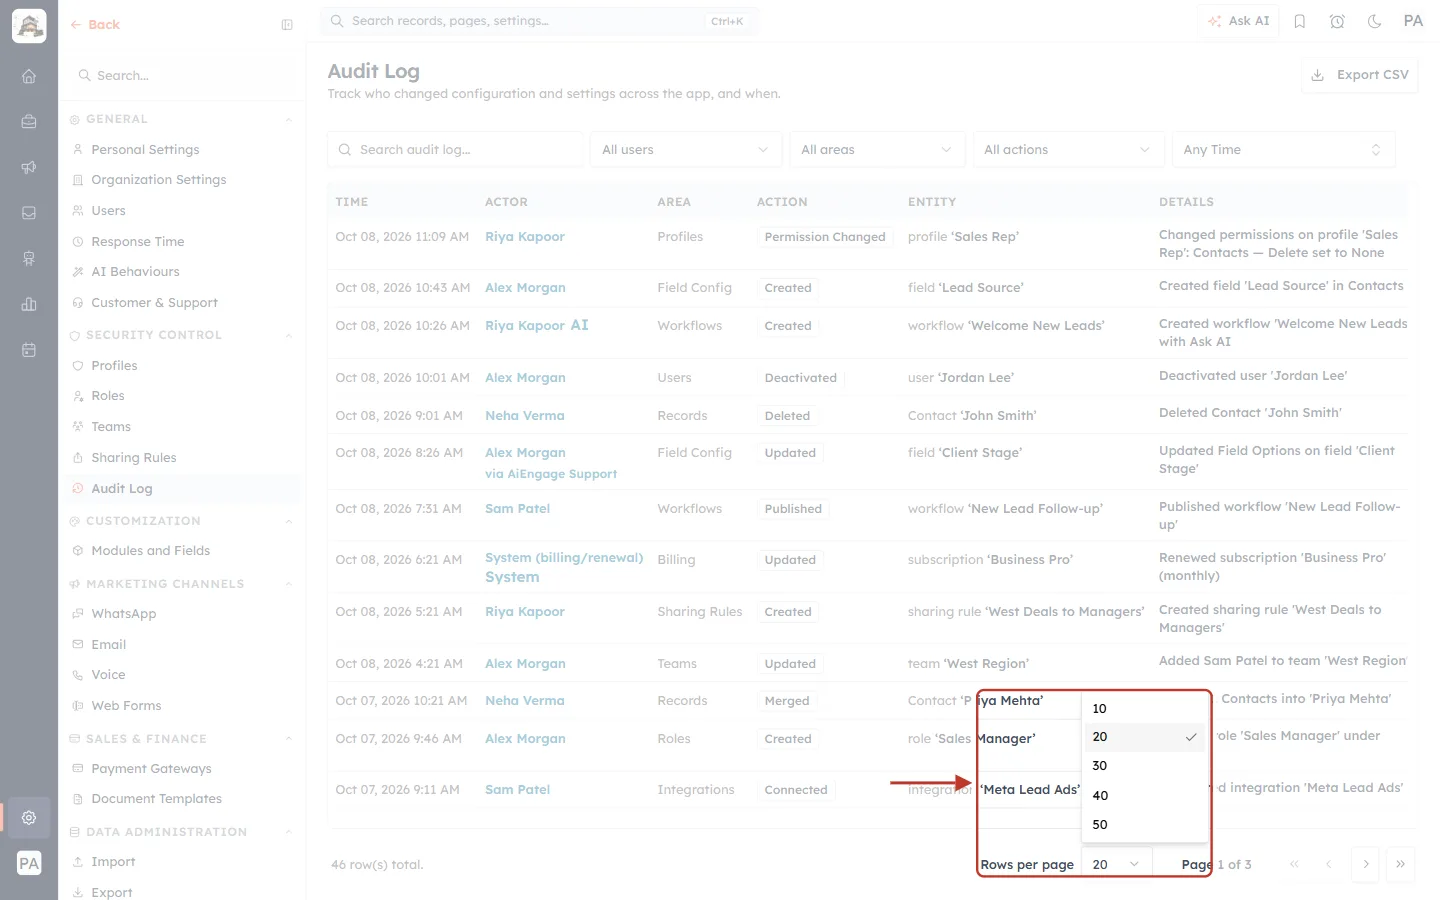Image resolution: width=1440 pixels, height=900 pixels.
Task: Select 30 rows per page option
Action: pos(1145,766)
